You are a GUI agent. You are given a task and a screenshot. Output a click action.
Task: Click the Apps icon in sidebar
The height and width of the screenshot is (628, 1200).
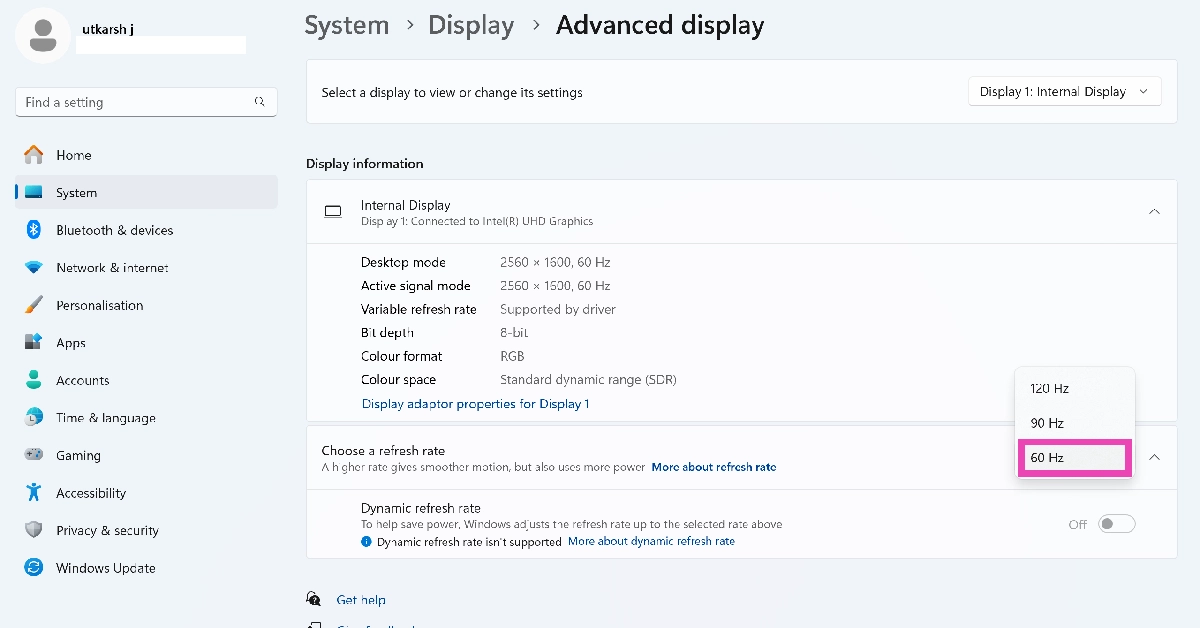click(34, 343)
